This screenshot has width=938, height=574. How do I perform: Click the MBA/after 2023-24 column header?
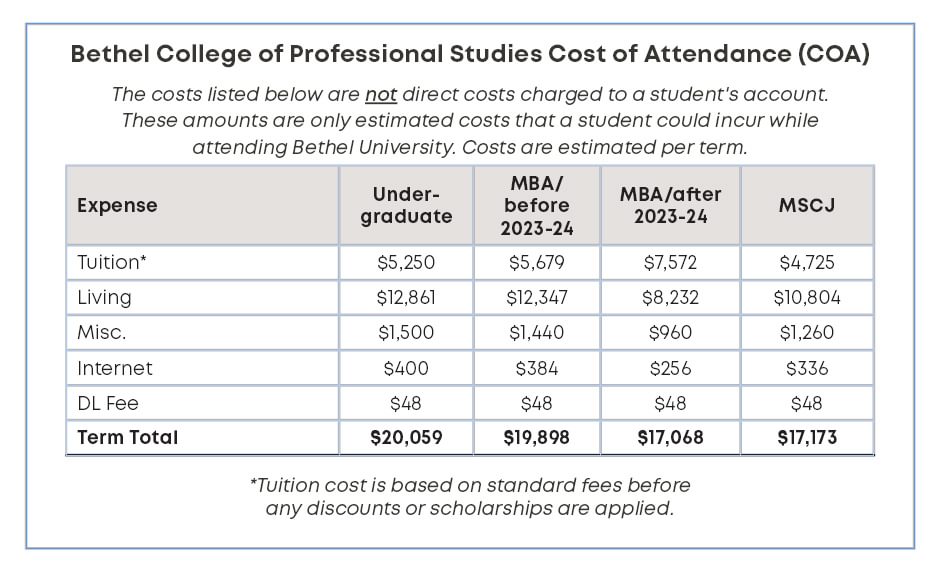(x=670, y=205)
